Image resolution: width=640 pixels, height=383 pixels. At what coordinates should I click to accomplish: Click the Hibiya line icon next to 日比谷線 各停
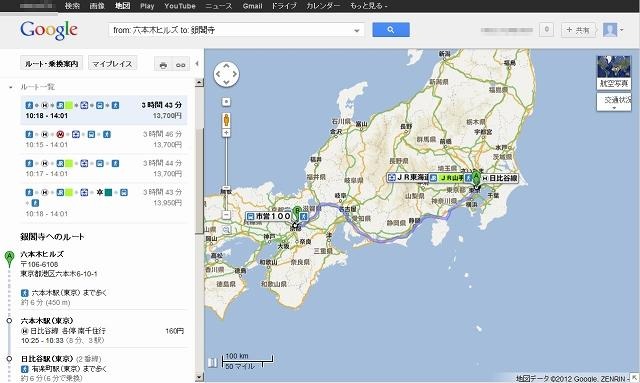pyautogui.click(x=24, y=331)
